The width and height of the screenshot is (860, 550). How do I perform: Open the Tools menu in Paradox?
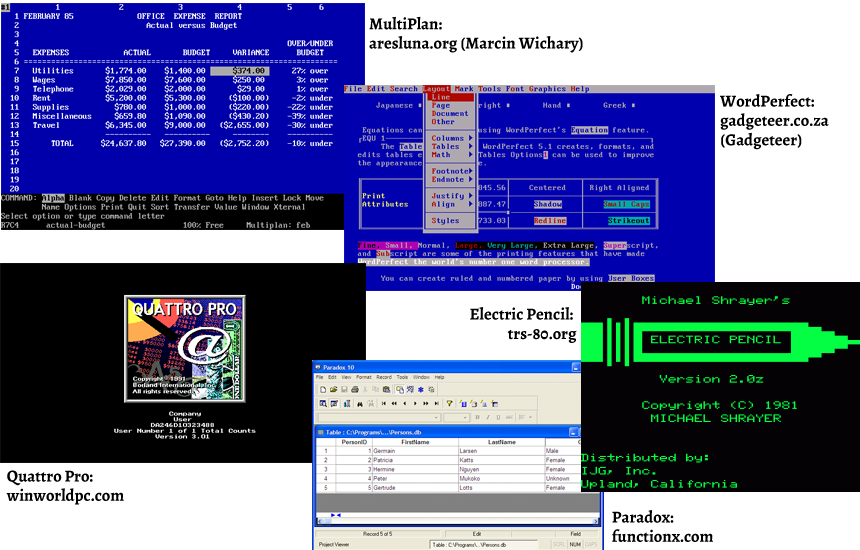pyautogui.click(x=402, y=377)
